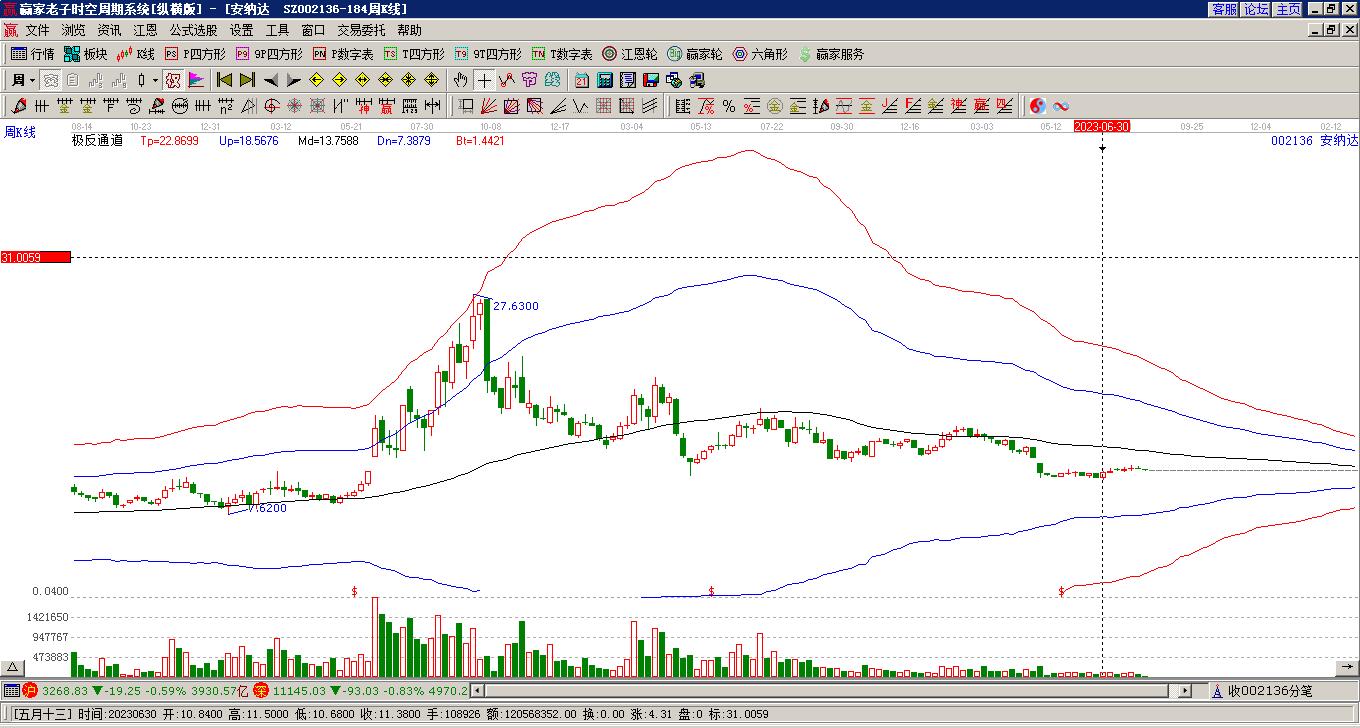Open the T数字表 tool
Screen dimensions: 1360x728
click(x=562, y=54)
